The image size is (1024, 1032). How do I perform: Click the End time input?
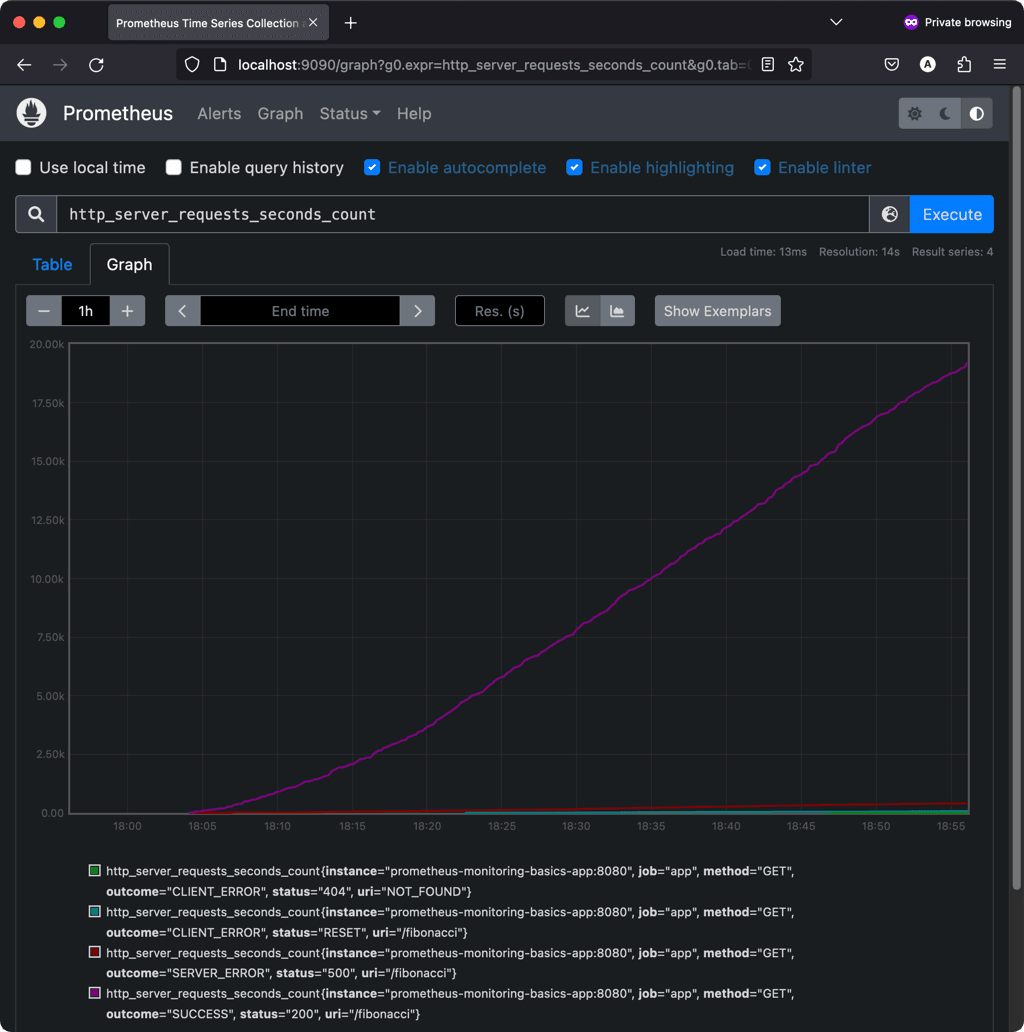(x=300, y=311)
